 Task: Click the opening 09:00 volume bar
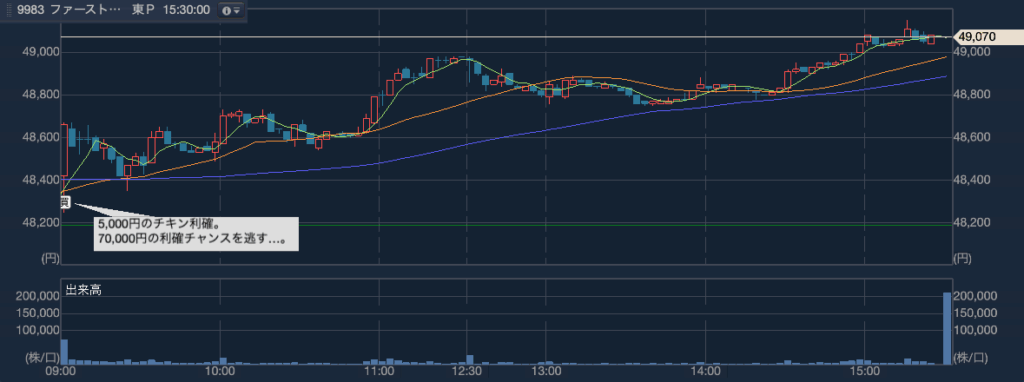click(x=65, y=351)
